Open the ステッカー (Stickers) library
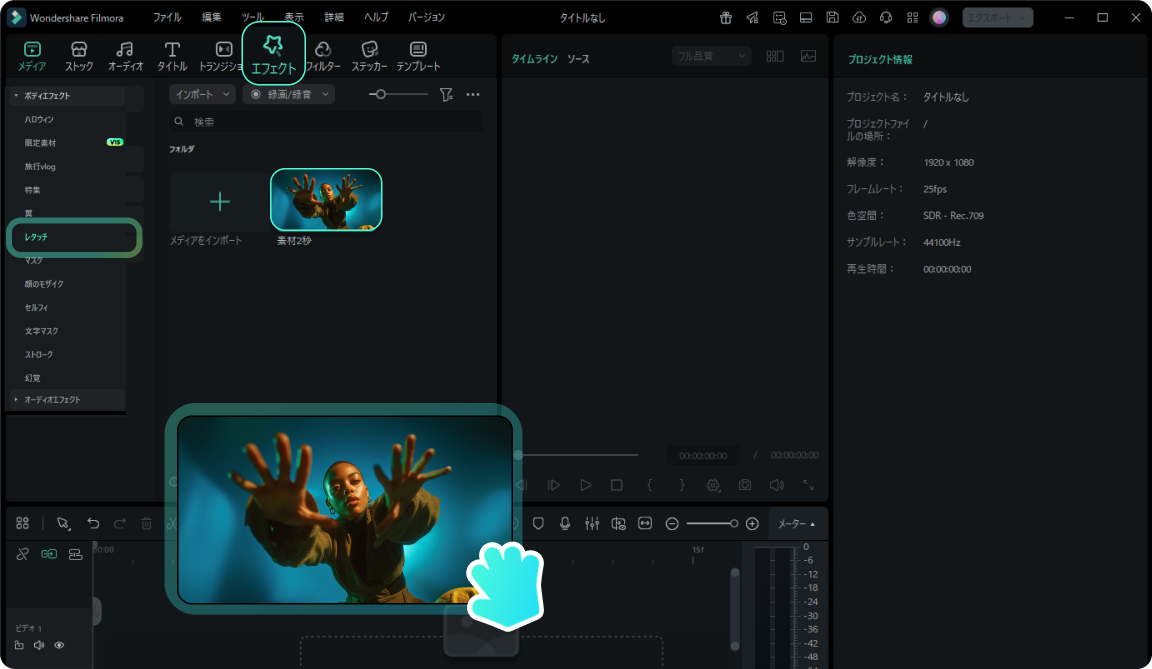 369,56
